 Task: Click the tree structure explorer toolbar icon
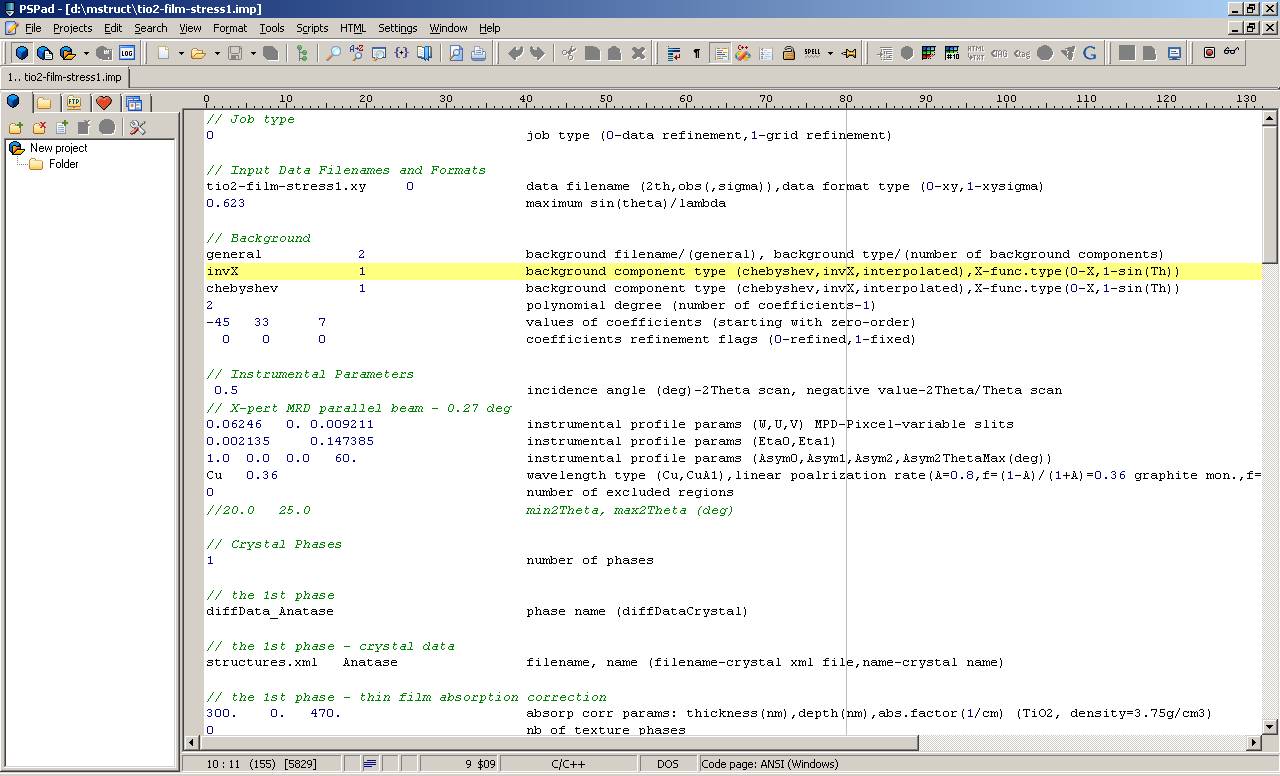click(x=303, y=53)
